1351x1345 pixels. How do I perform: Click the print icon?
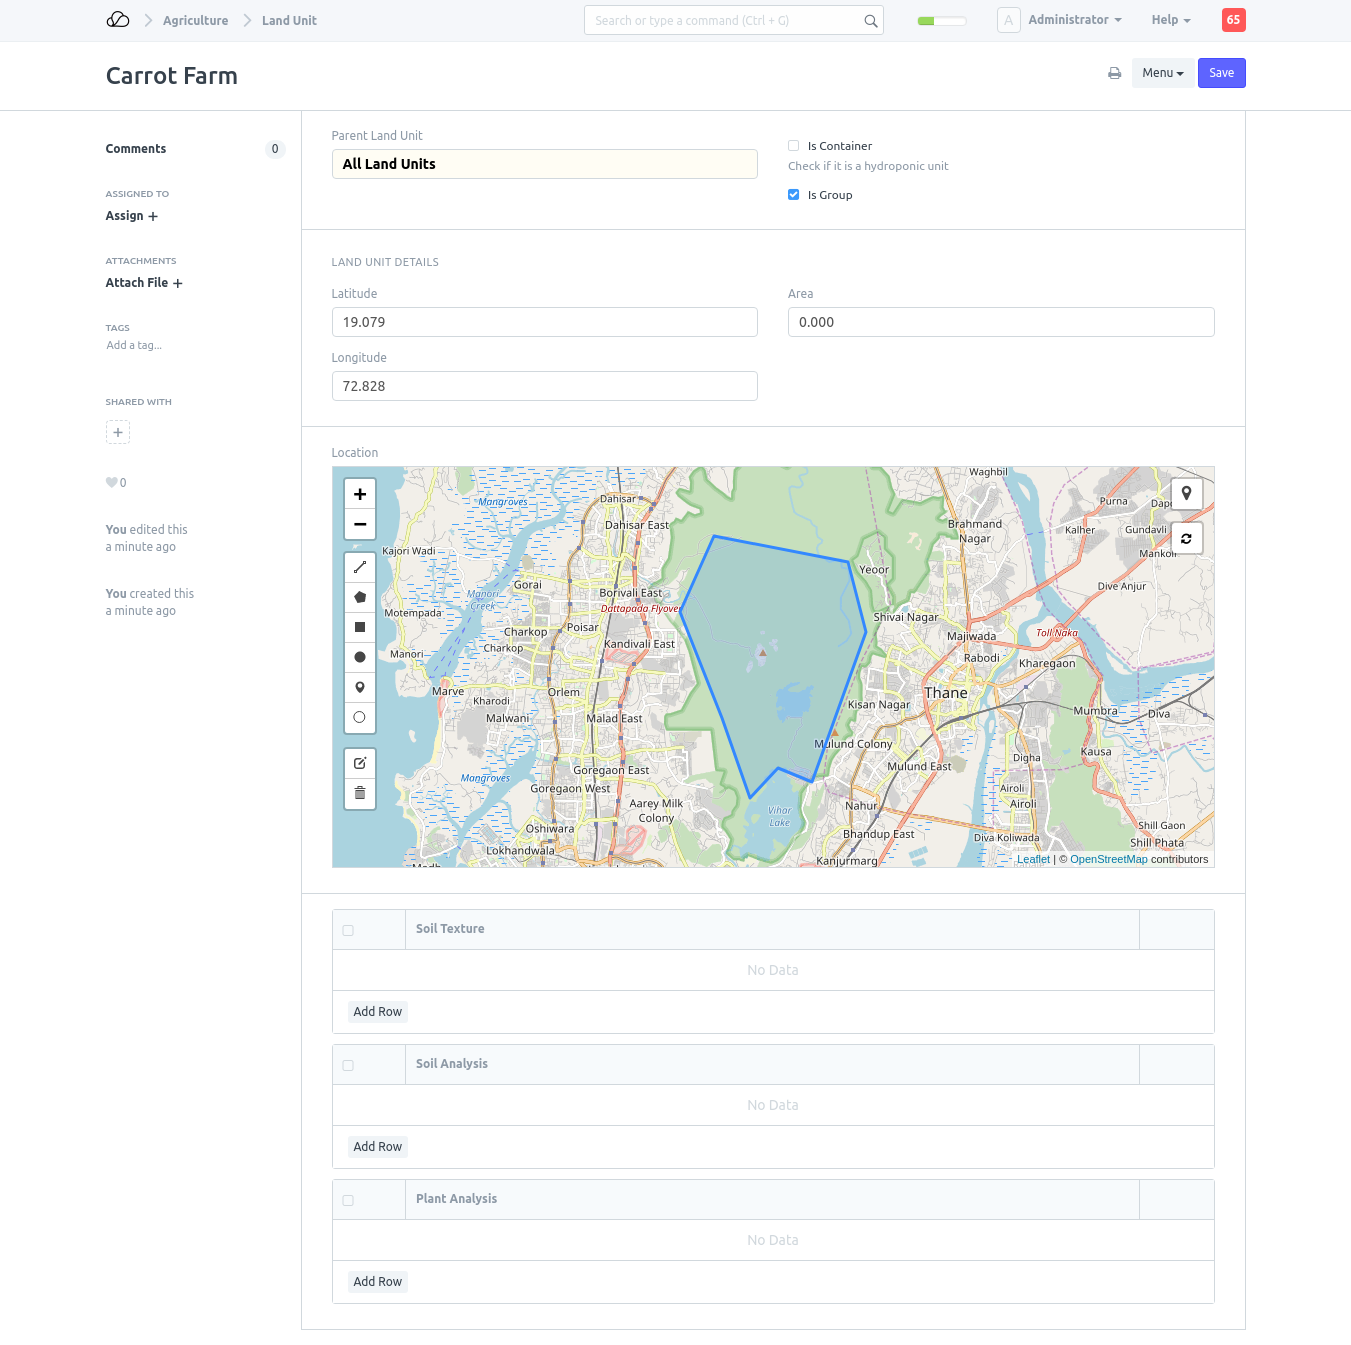pyautogui.click(x=1114, y=73)
